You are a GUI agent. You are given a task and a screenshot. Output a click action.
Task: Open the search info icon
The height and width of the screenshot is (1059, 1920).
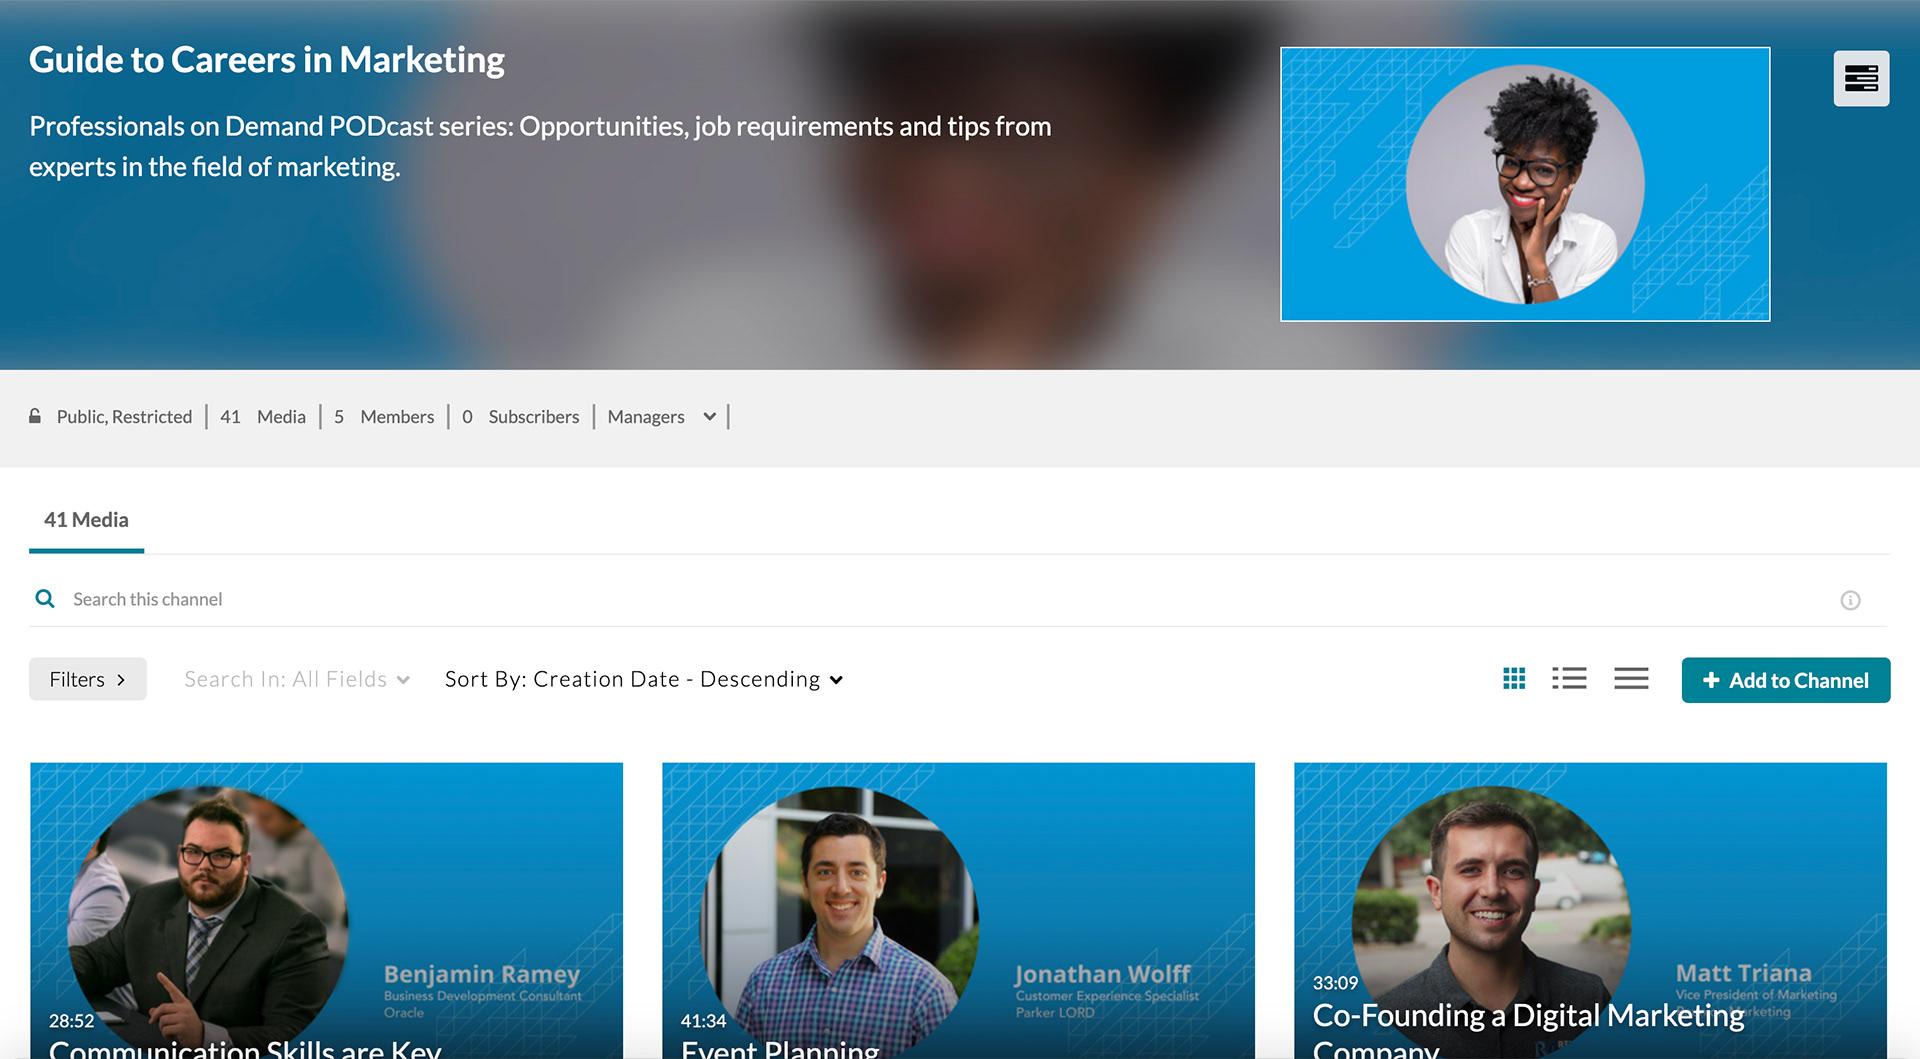pyautogui.click(x=1850, y=600)
